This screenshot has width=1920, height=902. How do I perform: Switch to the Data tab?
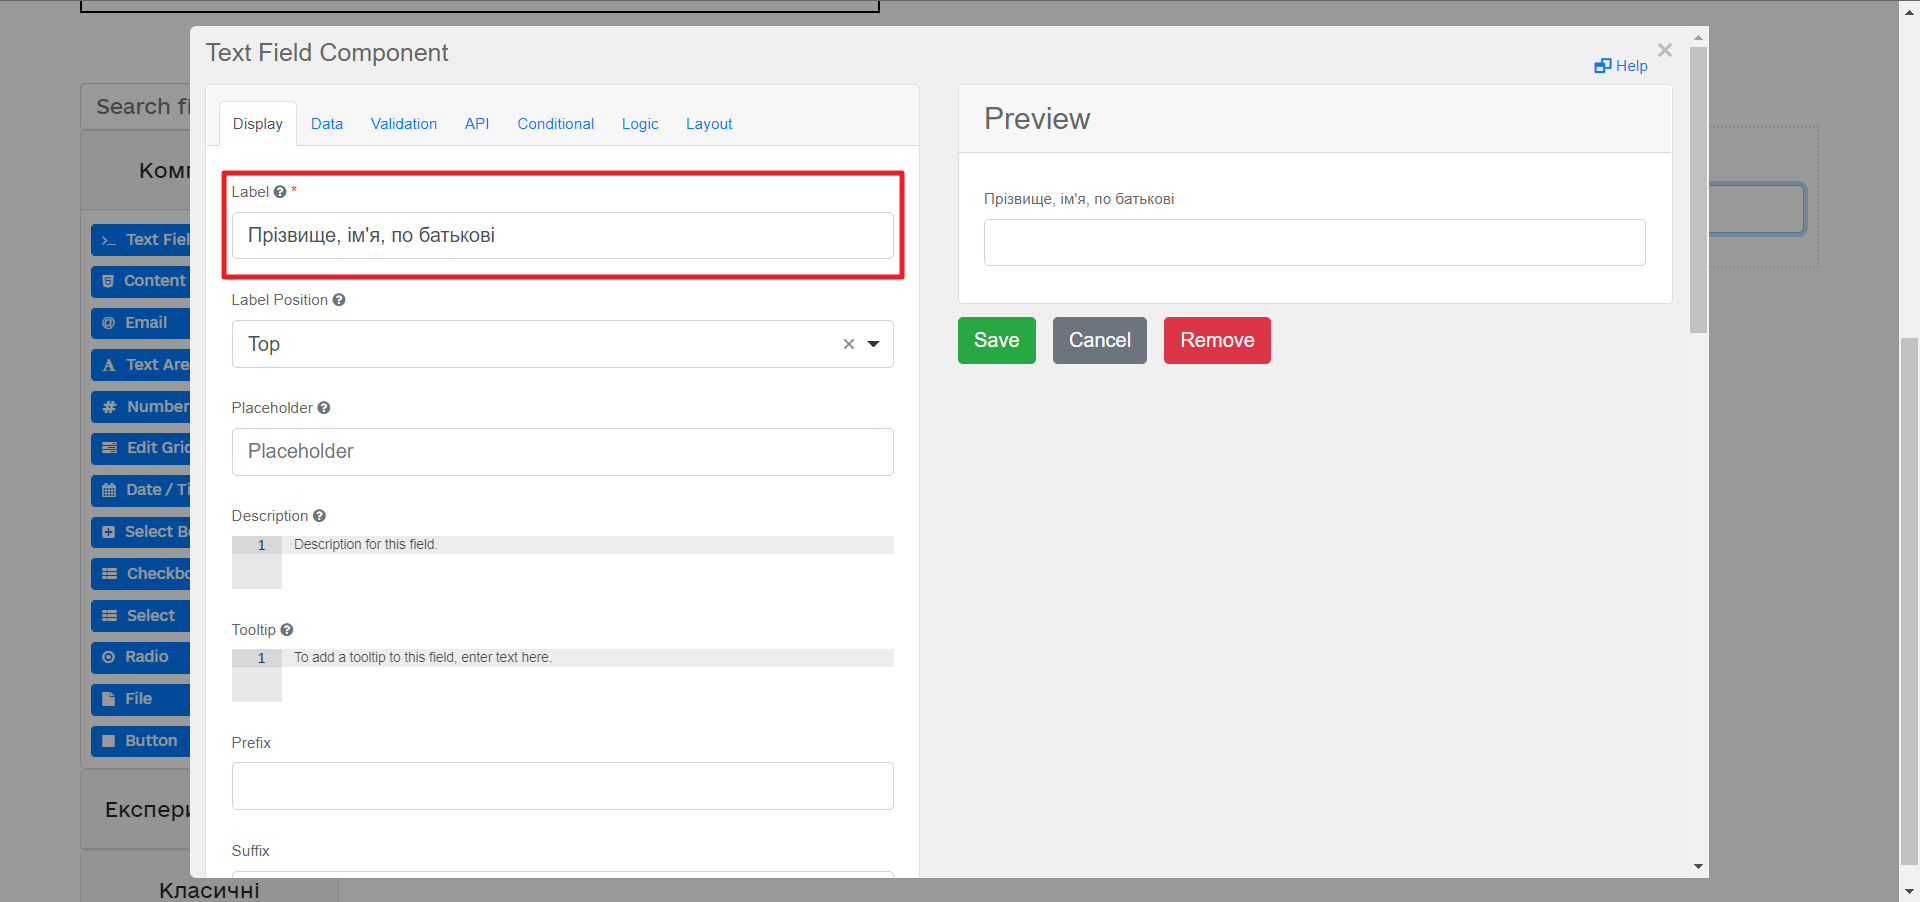click(327, 124)
